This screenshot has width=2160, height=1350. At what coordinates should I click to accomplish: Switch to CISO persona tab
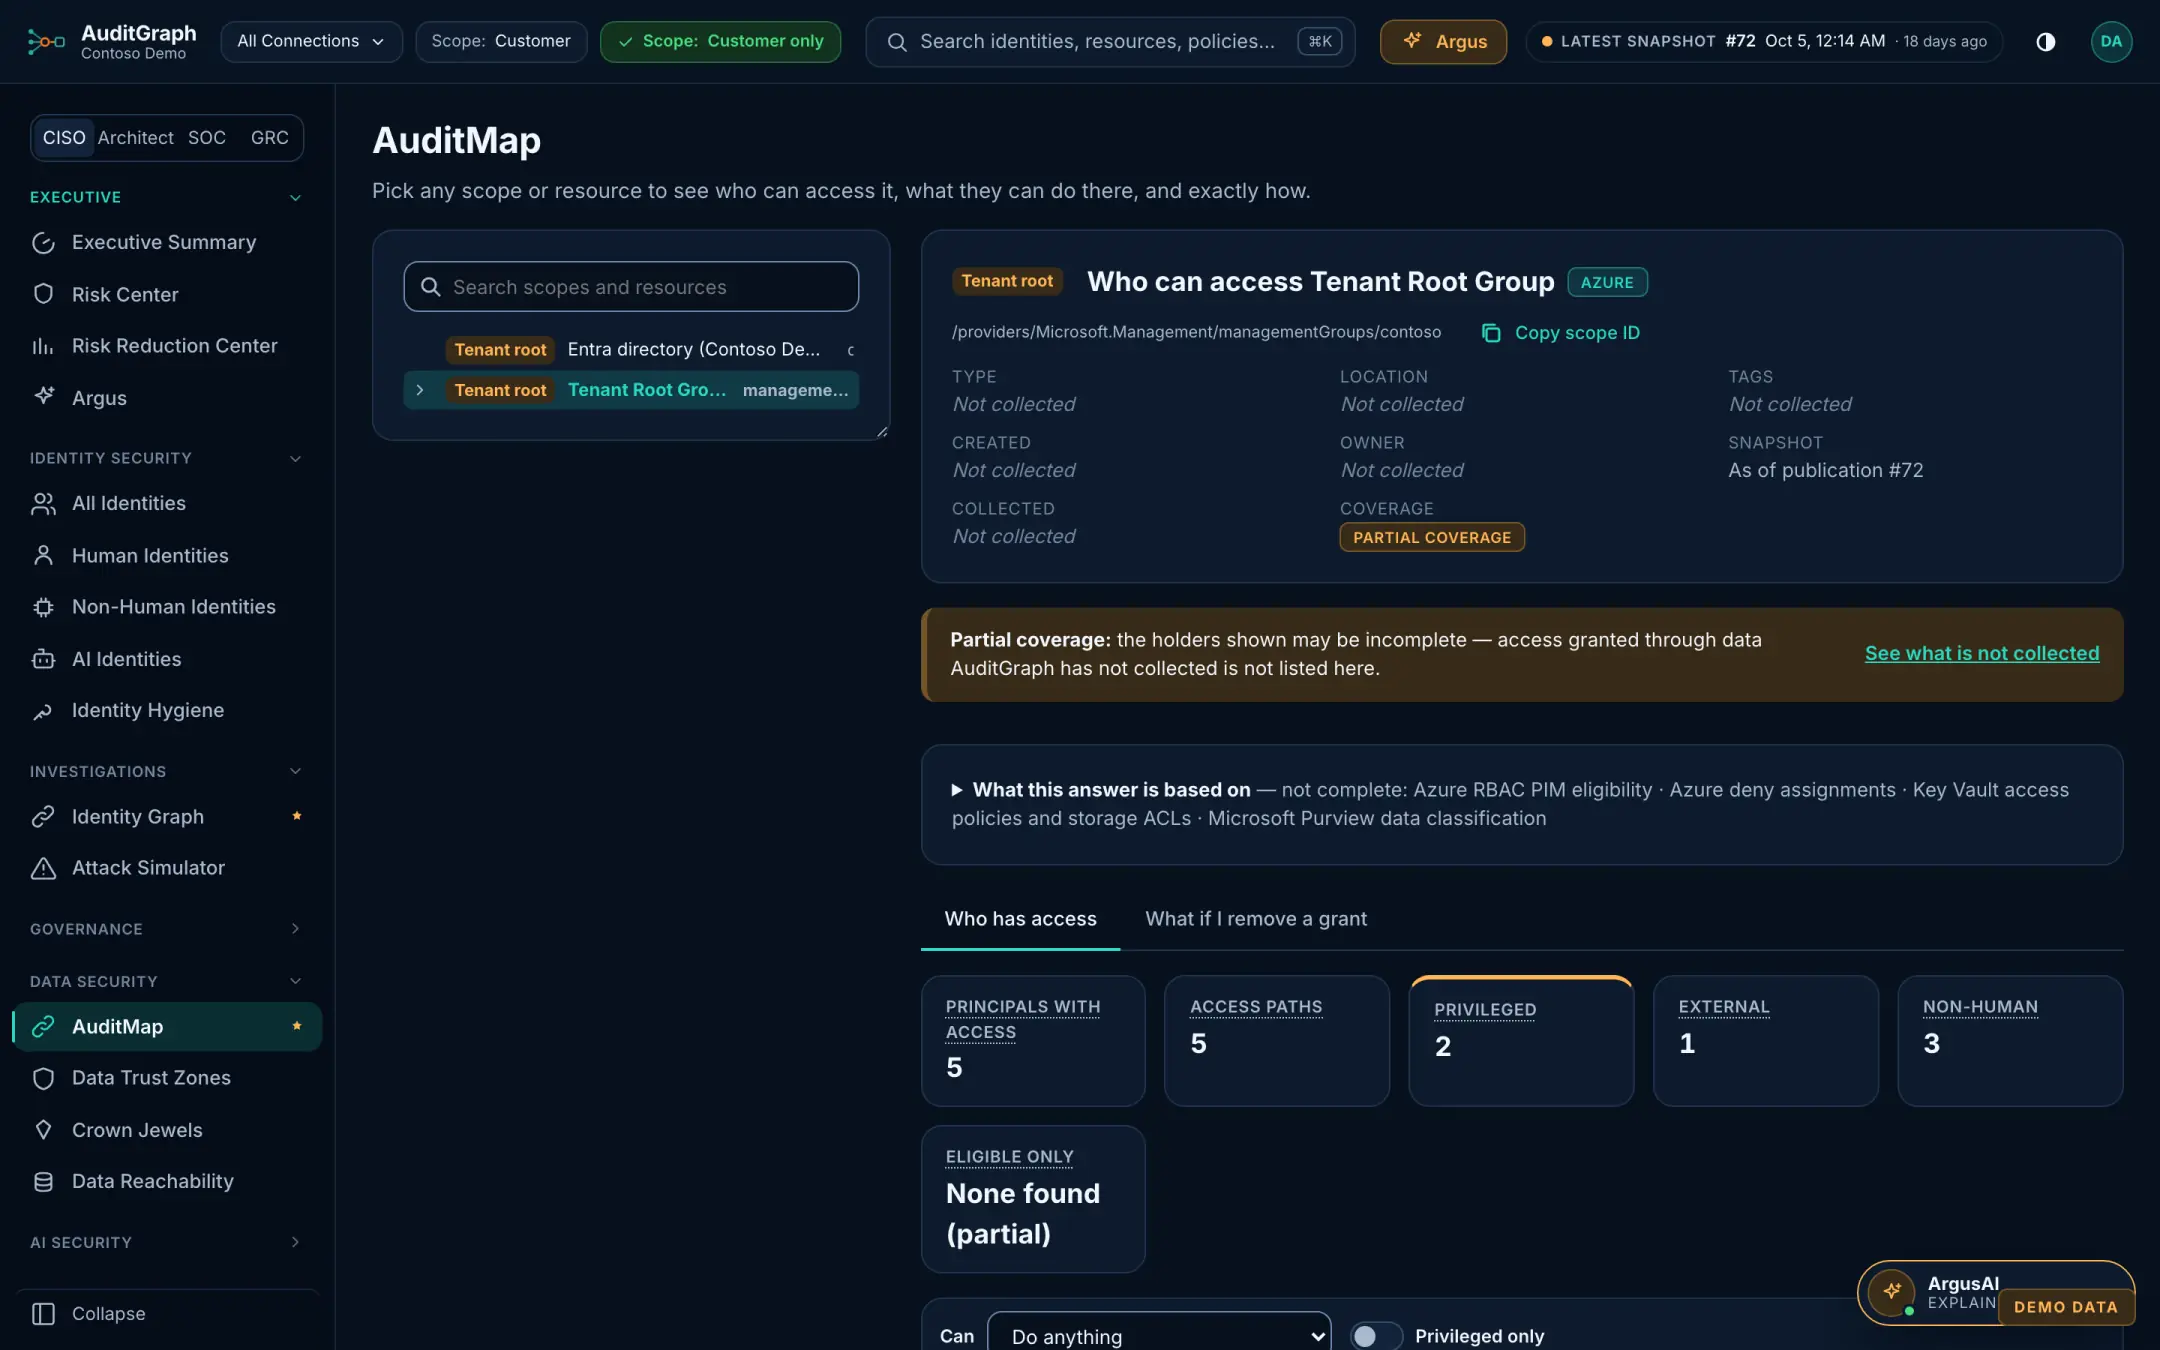(x=64, y=137)
